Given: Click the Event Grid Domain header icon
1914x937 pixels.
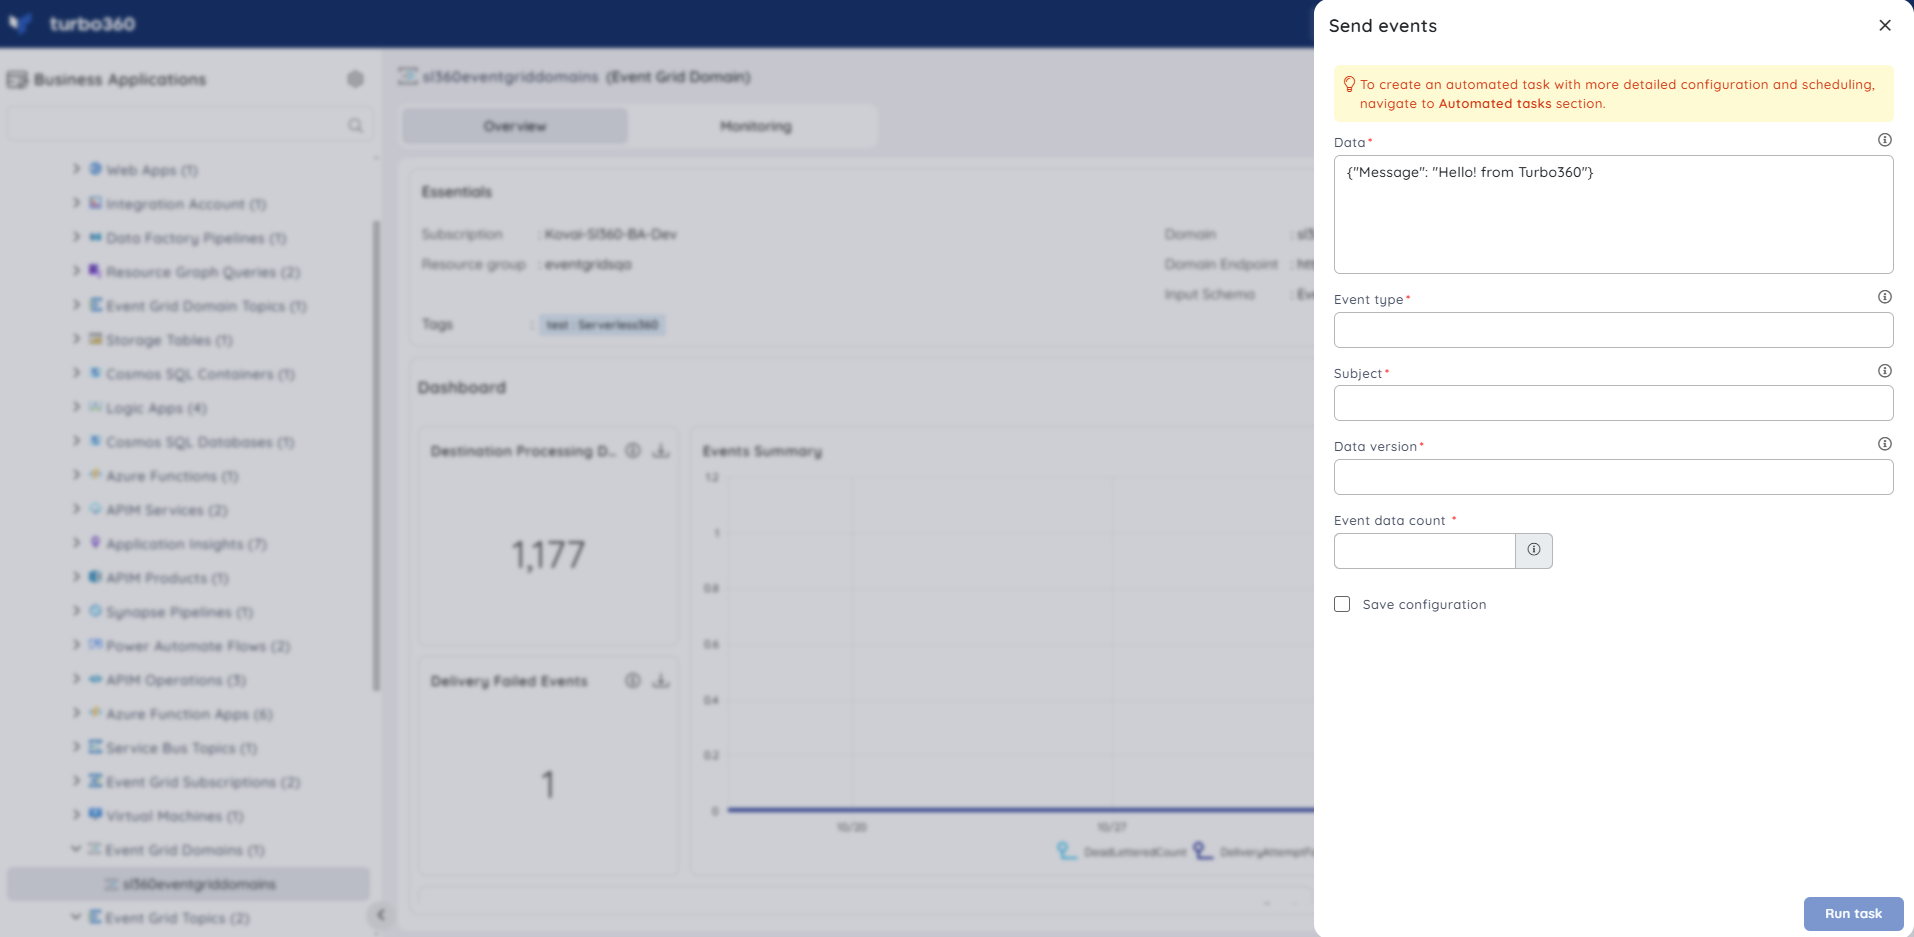Looking at the screenshot, I should (x=407, y=76).
